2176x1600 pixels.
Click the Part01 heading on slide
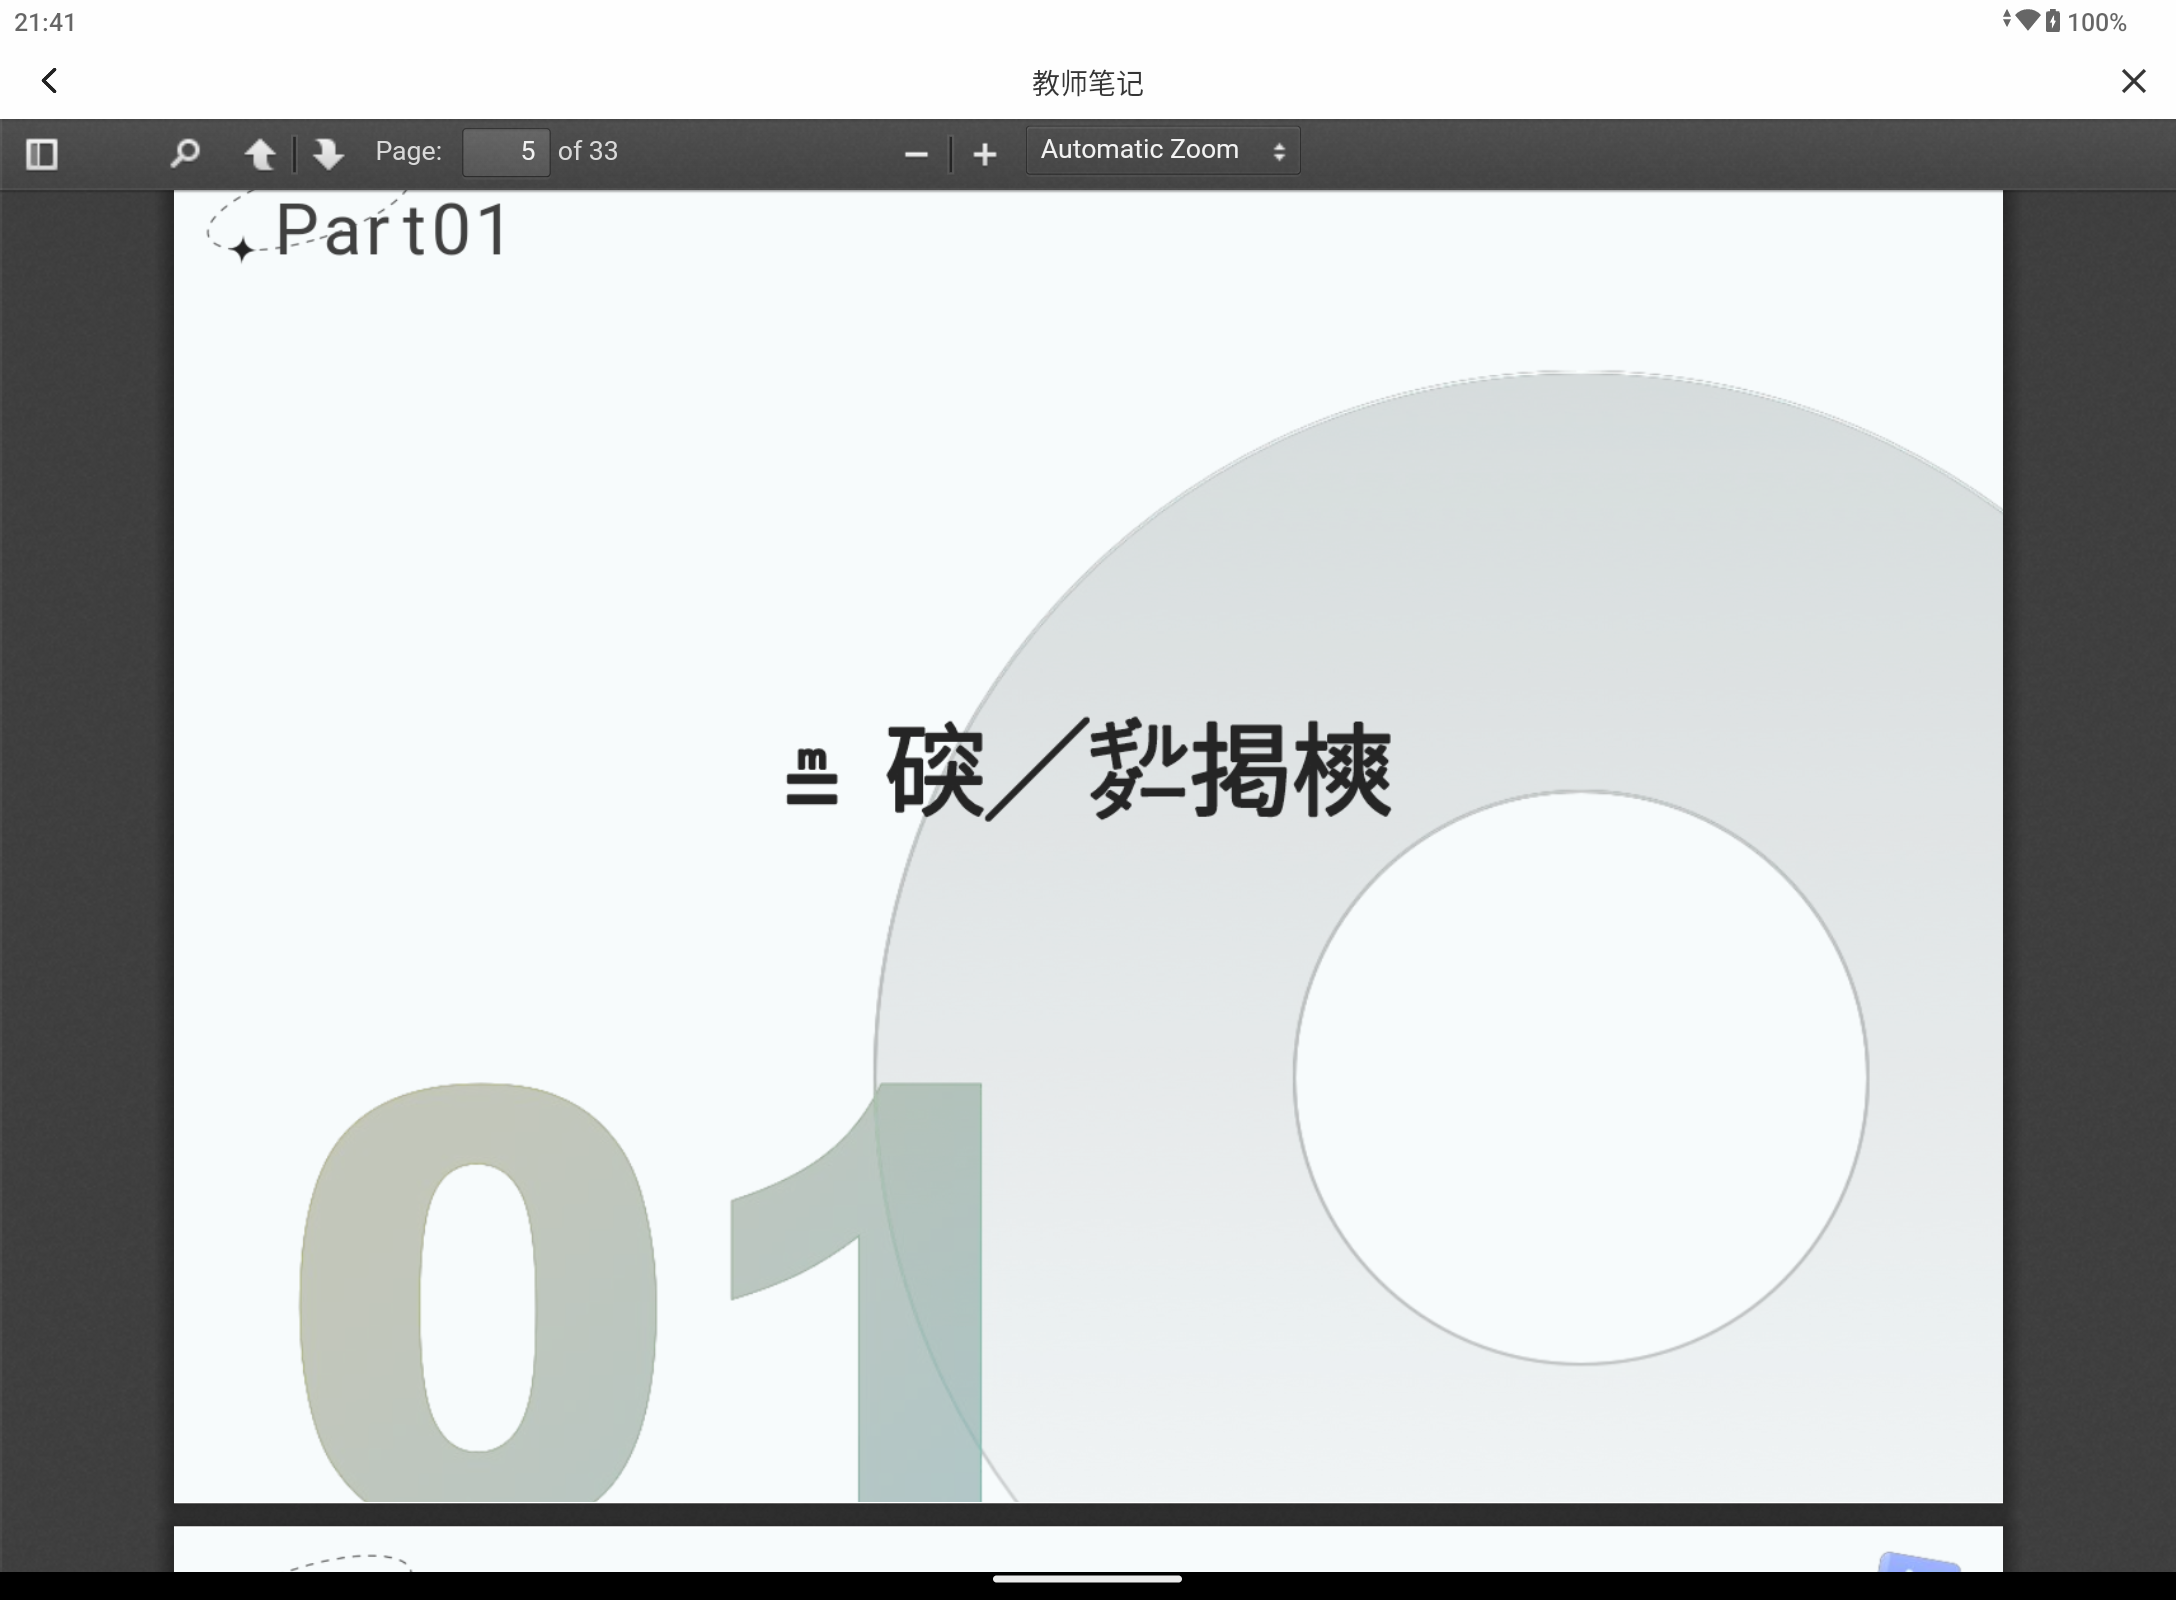pos(392,231)
